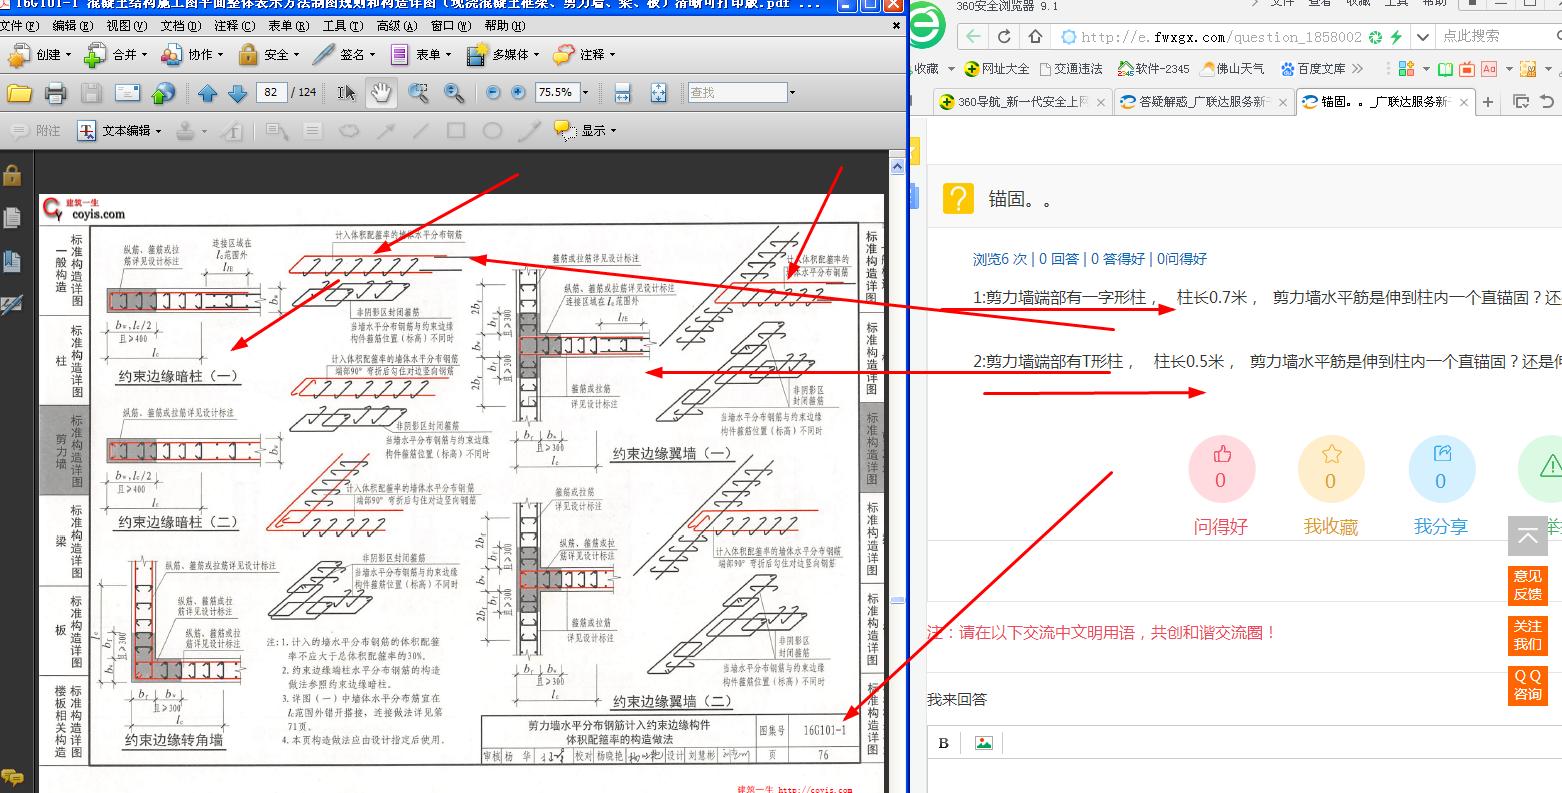Go to previous page with up arrow

click(x=207, y=93)
